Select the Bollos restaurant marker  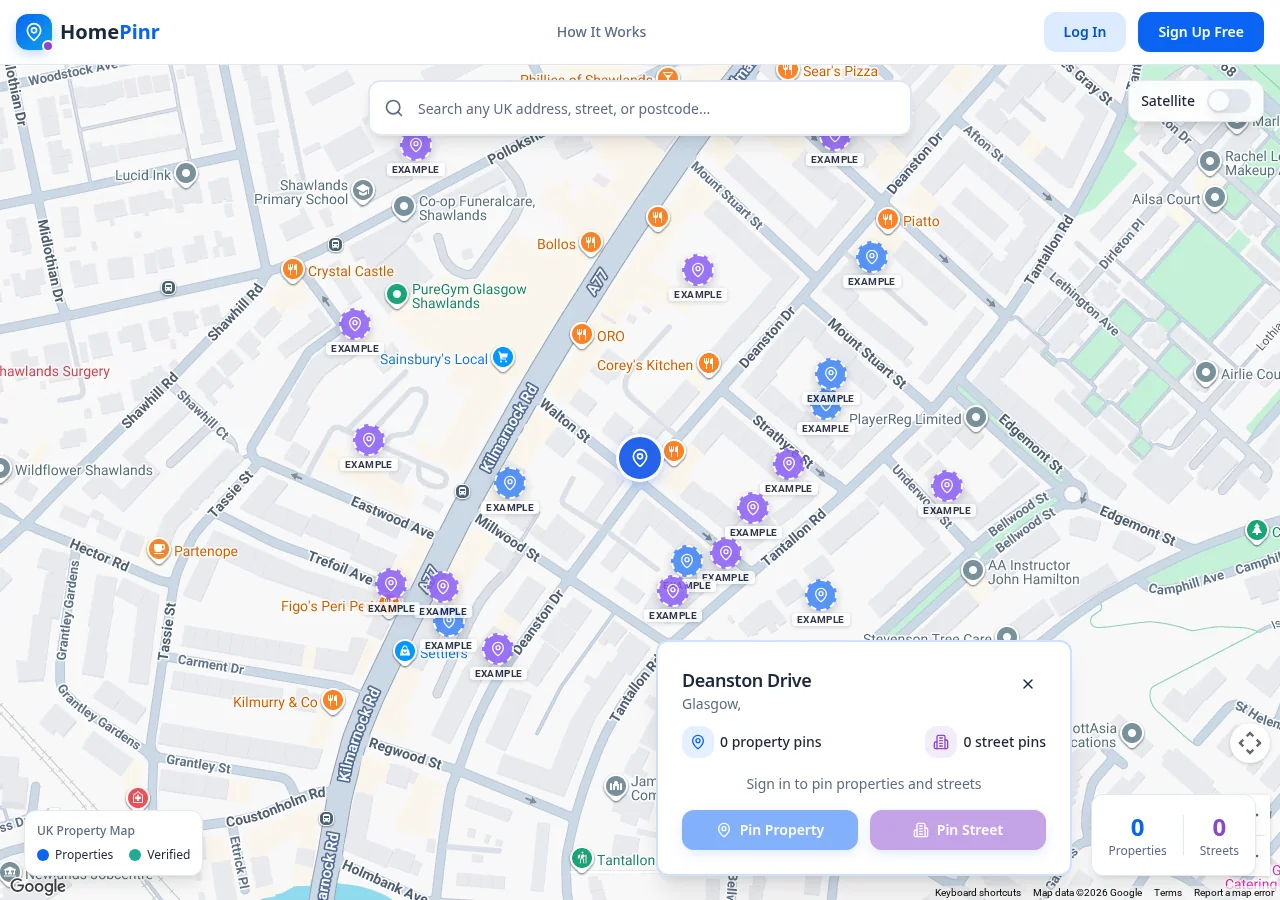(x=591, y=242)
